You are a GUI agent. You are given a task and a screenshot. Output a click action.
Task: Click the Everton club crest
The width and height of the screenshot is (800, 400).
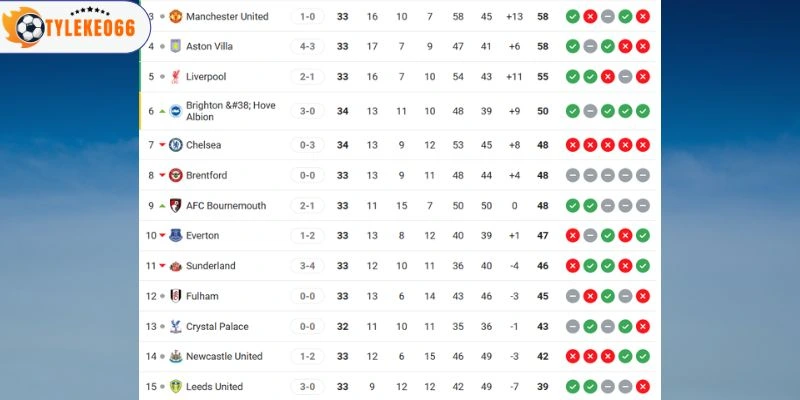tap(176, 236)
